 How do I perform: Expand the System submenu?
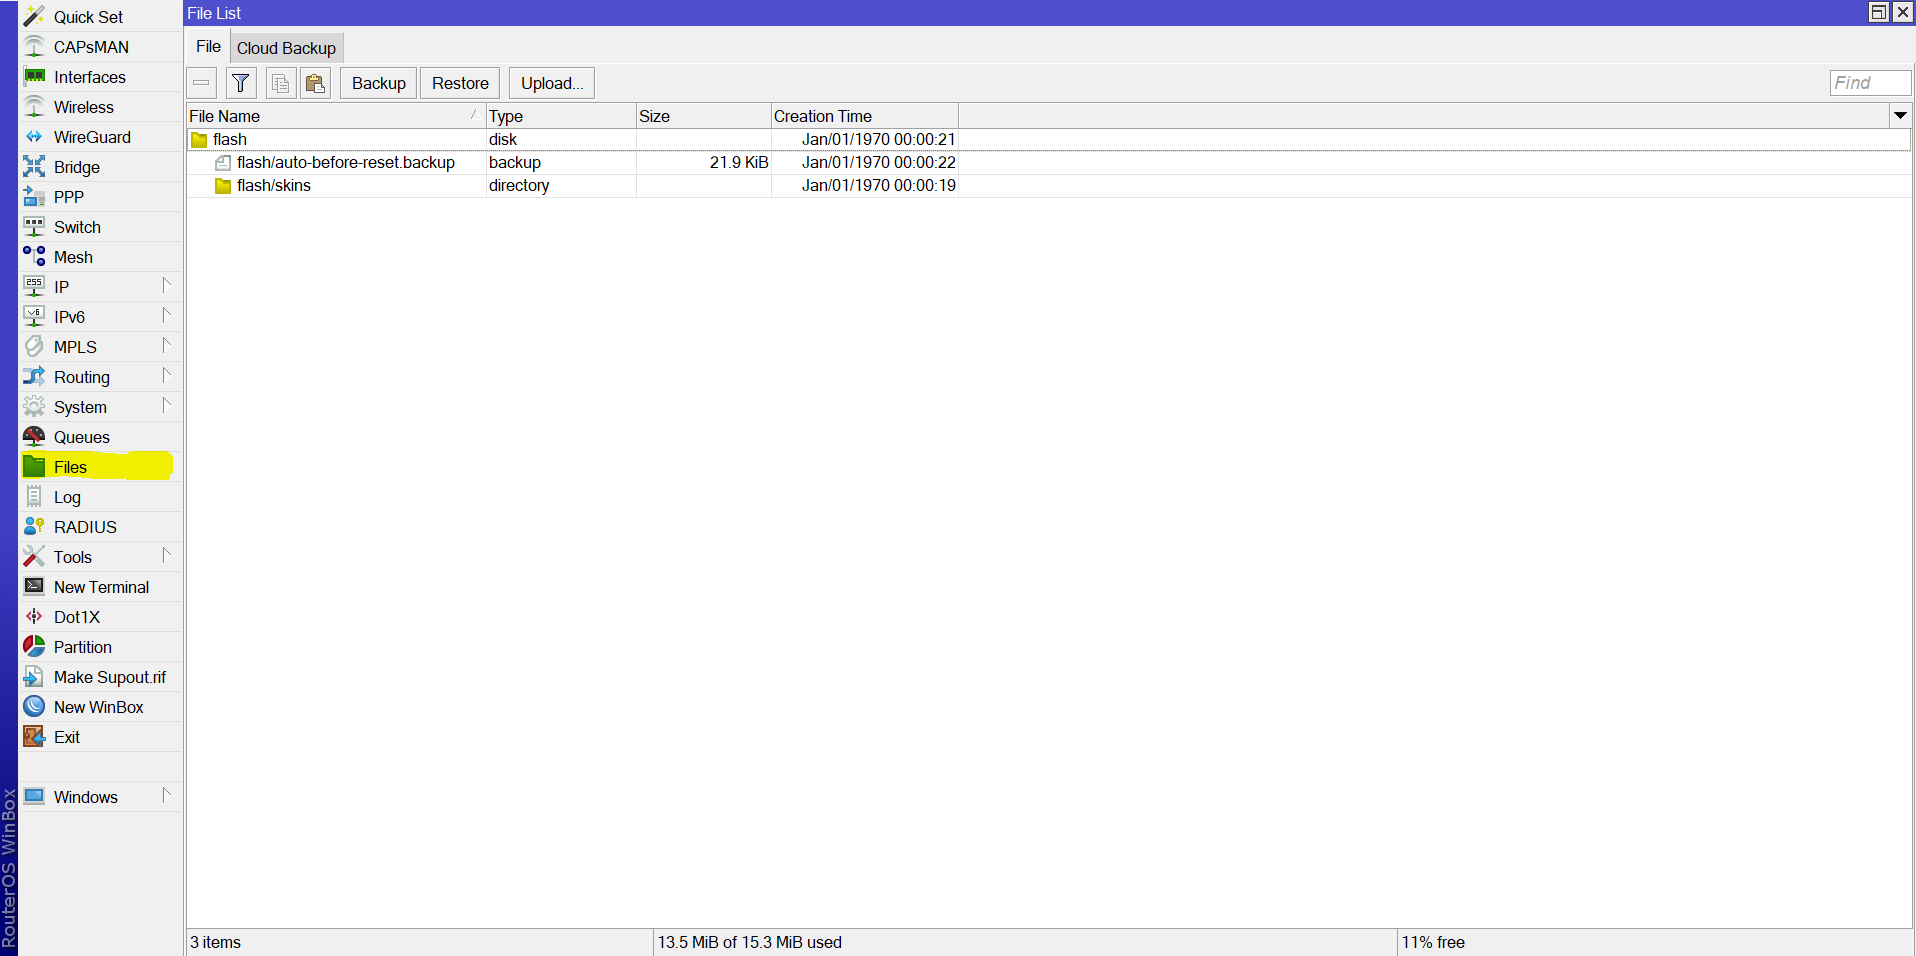coord(166,406)
